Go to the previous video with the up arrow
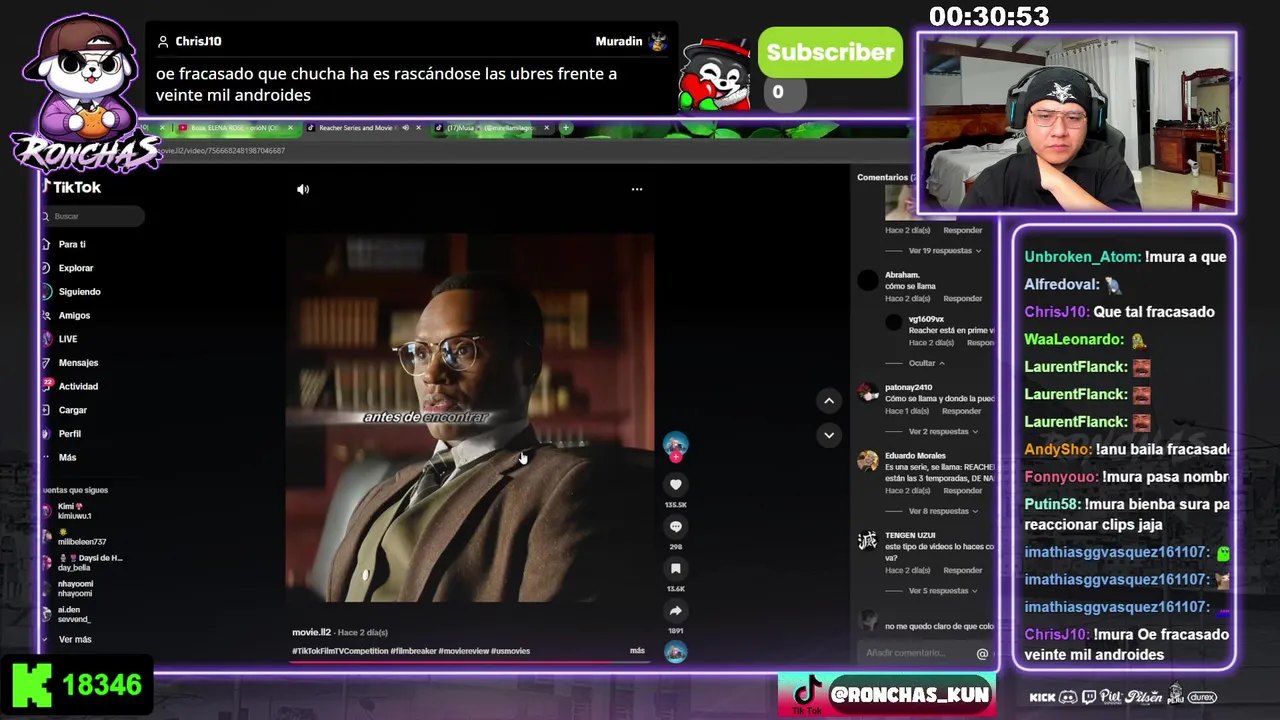Image resolution: width=1280 pixels, height=720 pixels. click(x=829, y=401)
